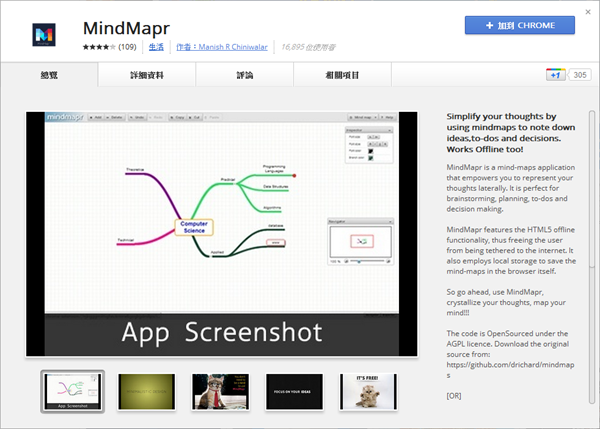
Task: Open the 評論 reviews tab
Action: [245, 75]
